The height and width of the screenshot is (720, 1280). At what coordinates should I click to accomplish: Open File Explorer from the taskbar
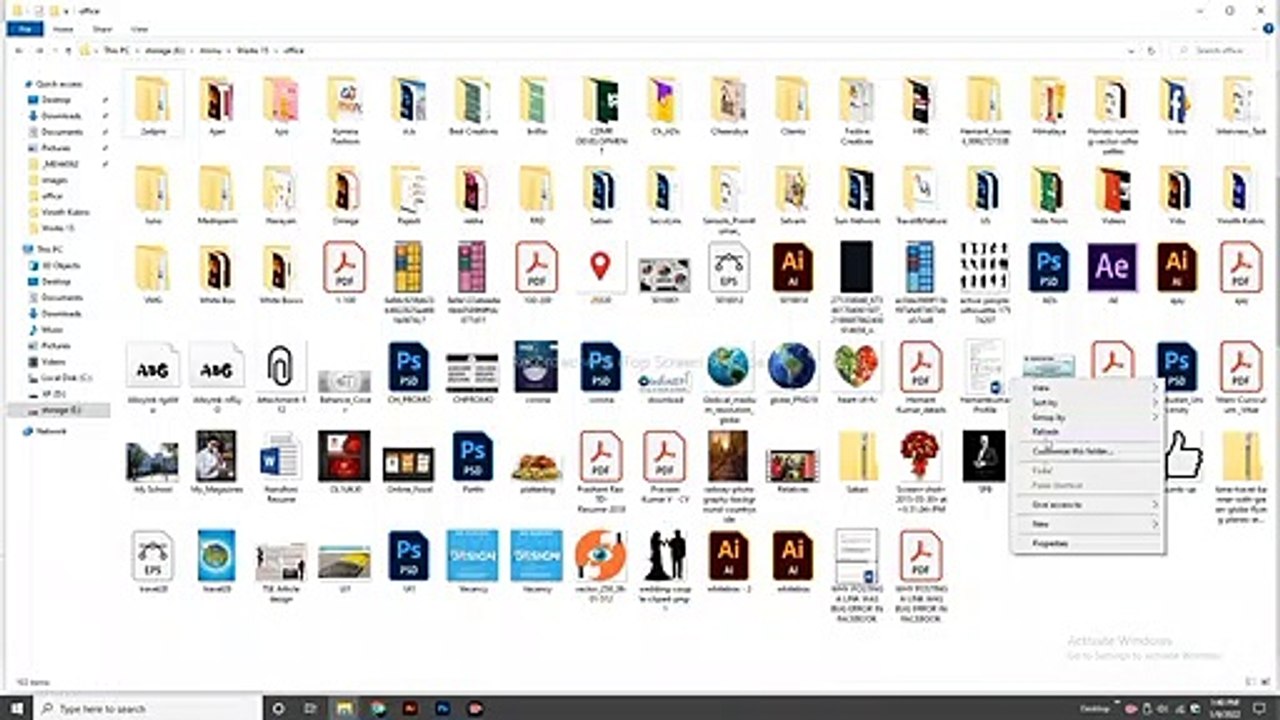[x=345, y=708]
